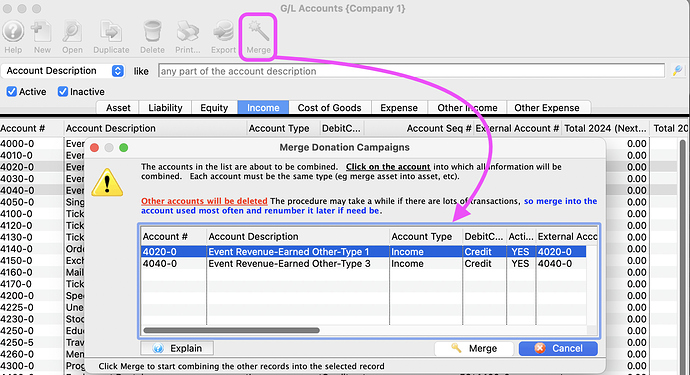
Task: Click the Delete trash icon
Action: click(x=152, y=37)
